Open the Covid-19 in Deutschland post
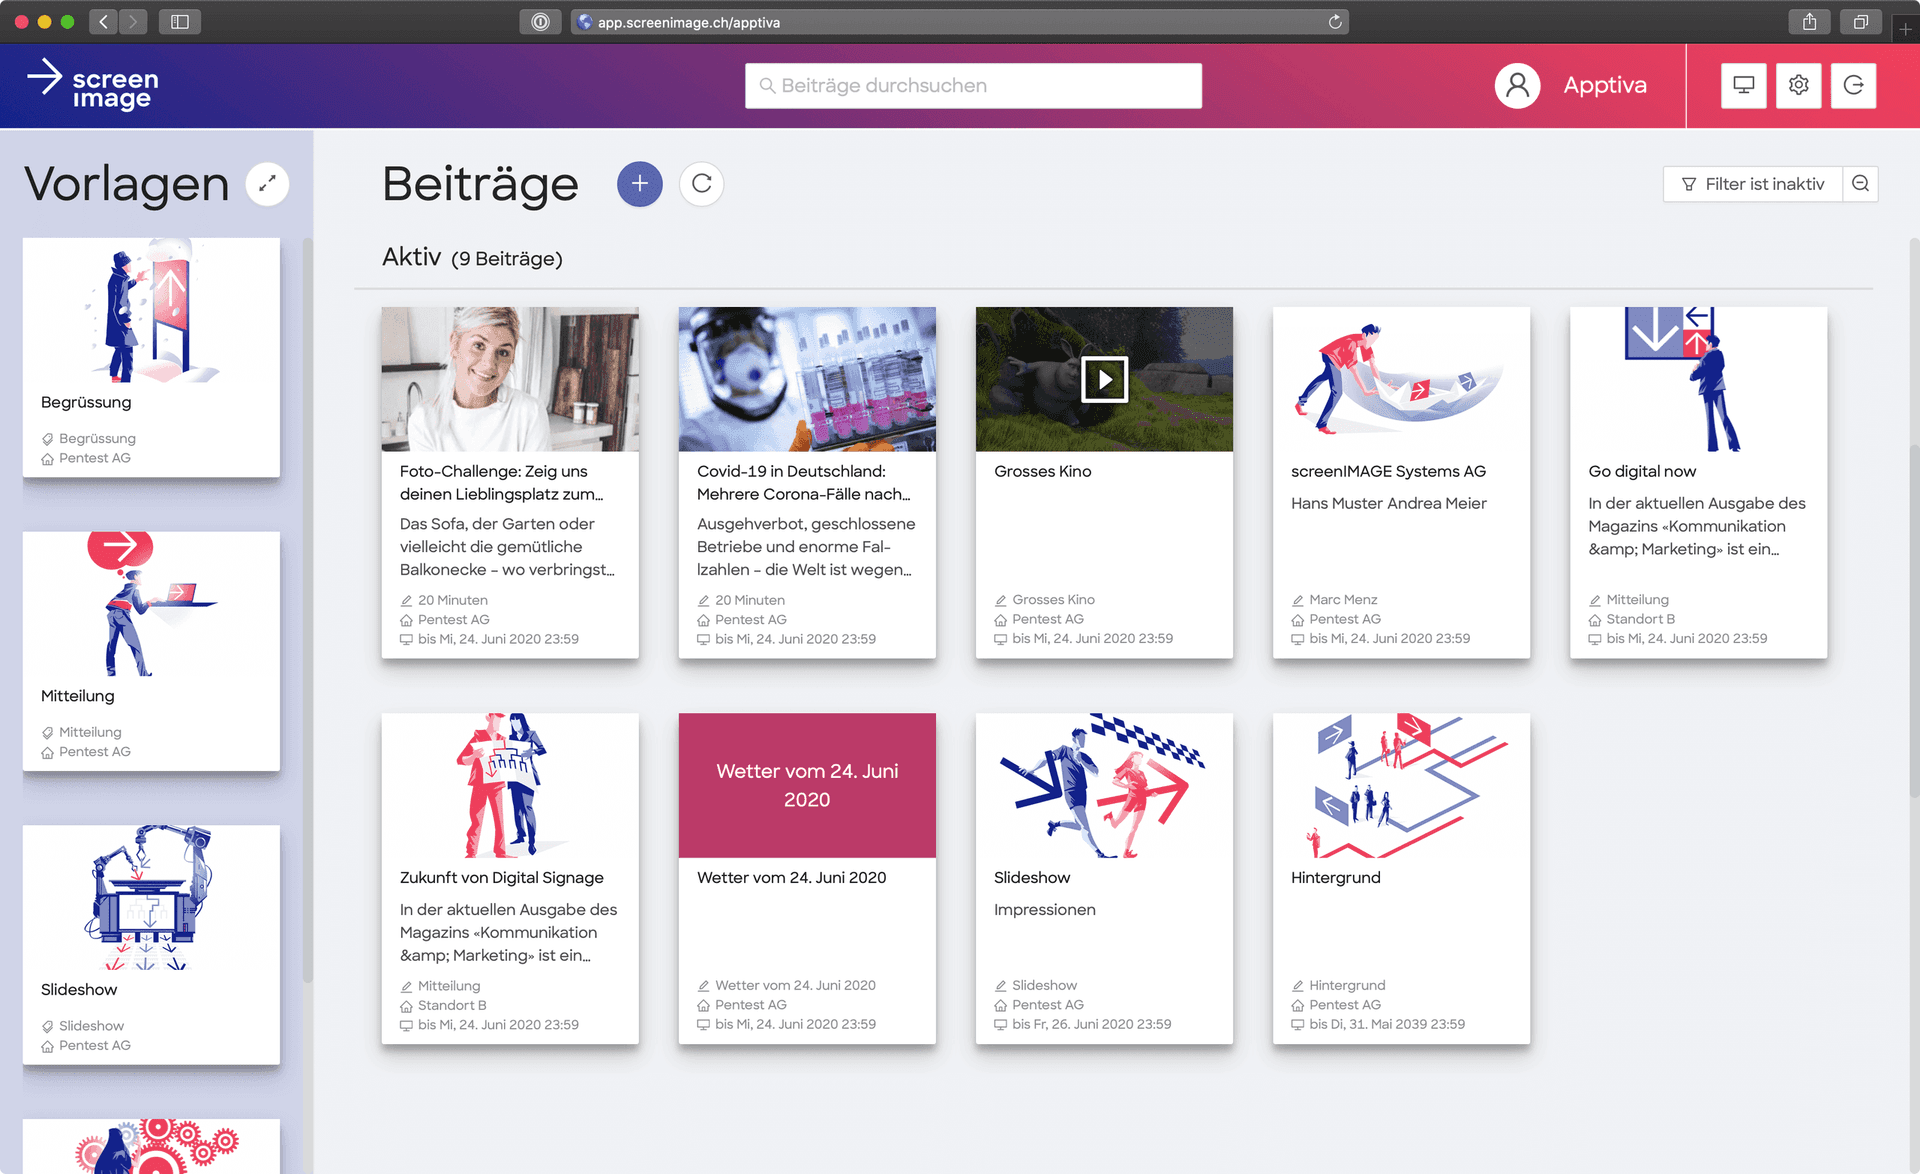Viewport: 1920px width, 1174px height. (x=806, y=482)
